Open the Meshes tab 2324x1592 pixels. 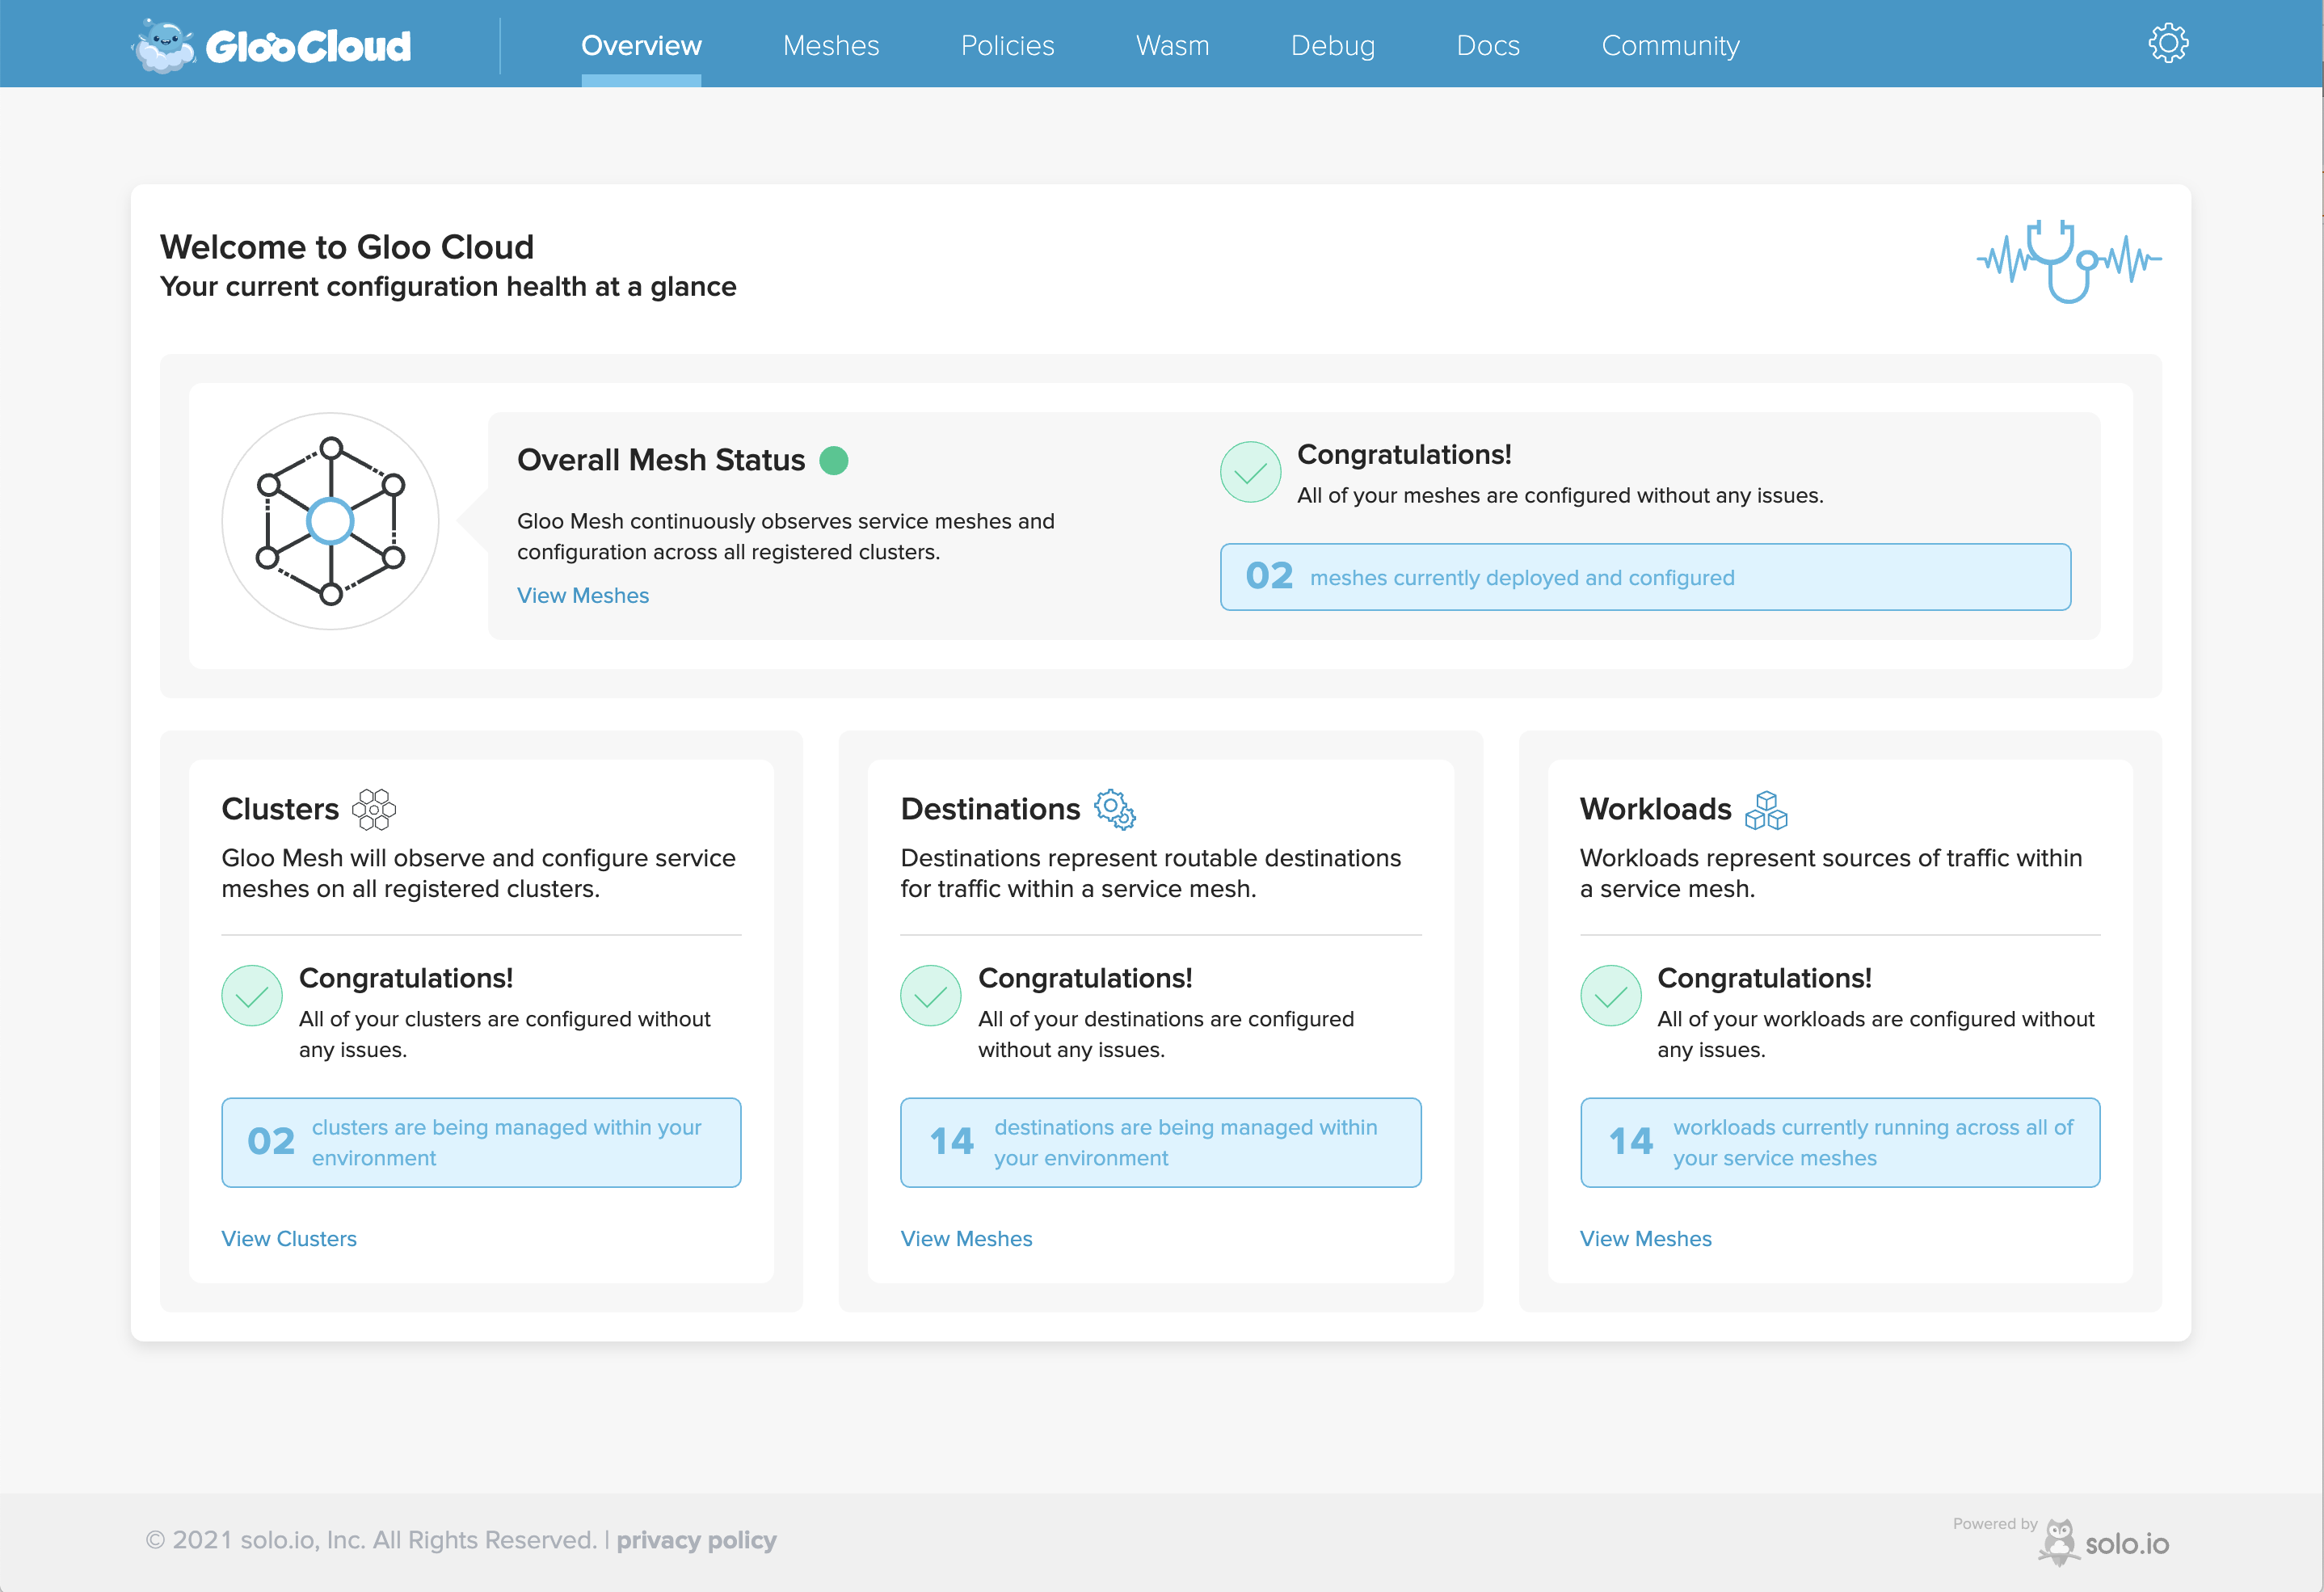pyautogui.click(x=831, y=46)
